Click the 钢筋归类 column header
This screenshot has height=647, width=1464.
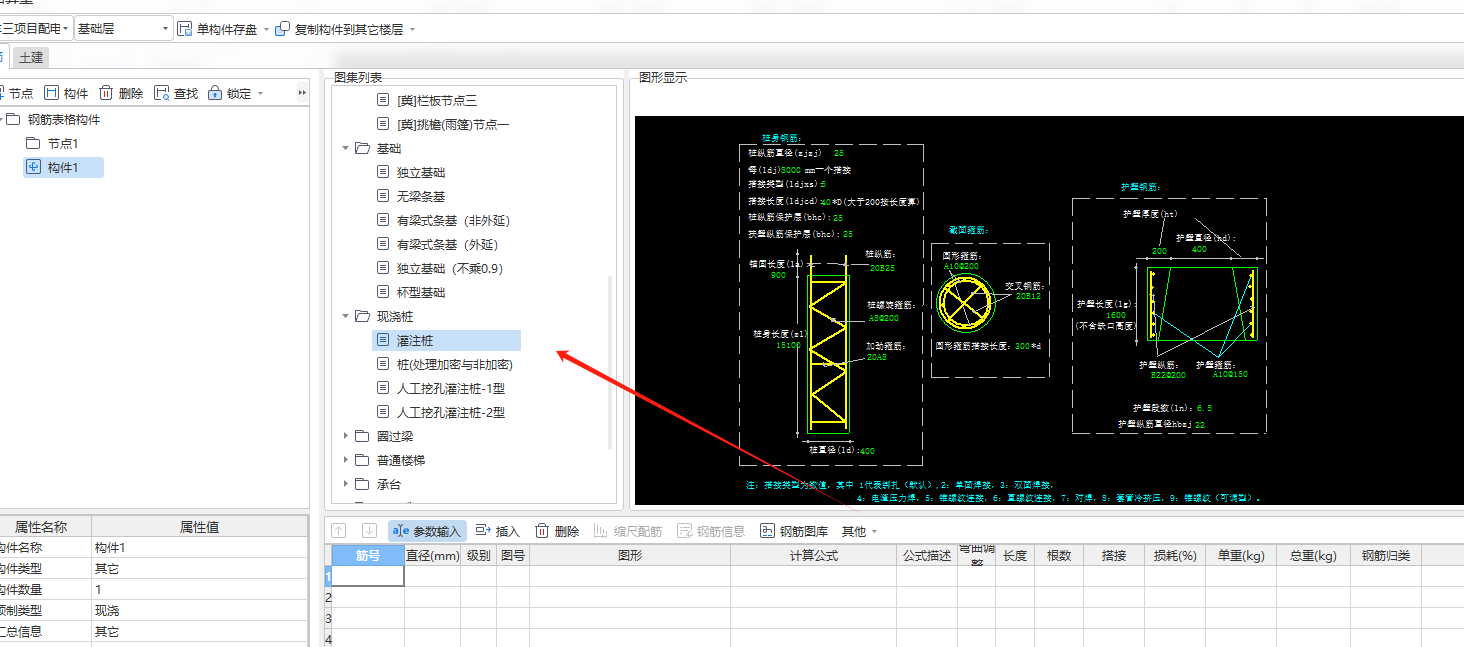pos(1386,555)
